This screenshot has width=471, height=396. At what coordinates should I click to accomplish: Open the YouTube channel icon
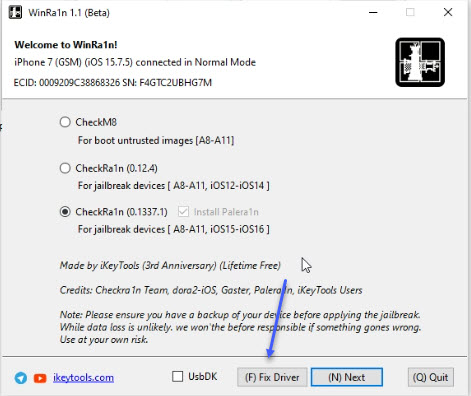coord(40,378)
